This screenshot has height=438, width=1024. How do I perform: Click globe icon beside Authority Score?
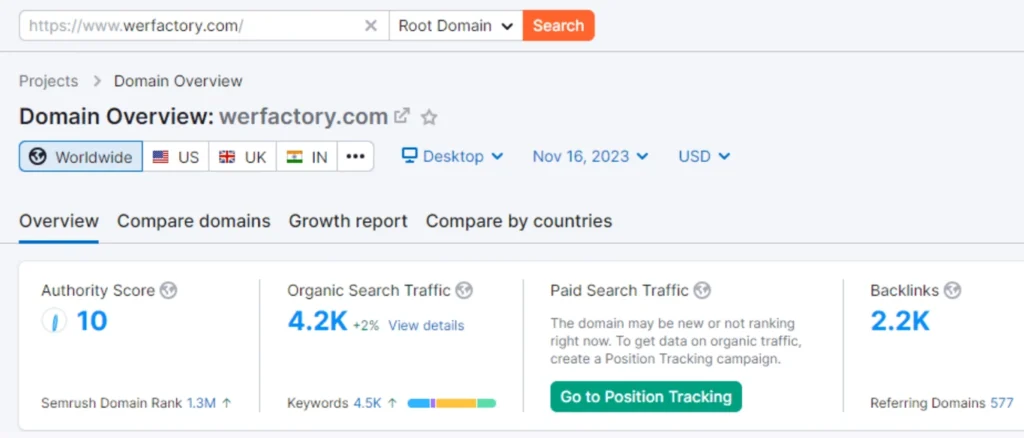coord(168,290)
